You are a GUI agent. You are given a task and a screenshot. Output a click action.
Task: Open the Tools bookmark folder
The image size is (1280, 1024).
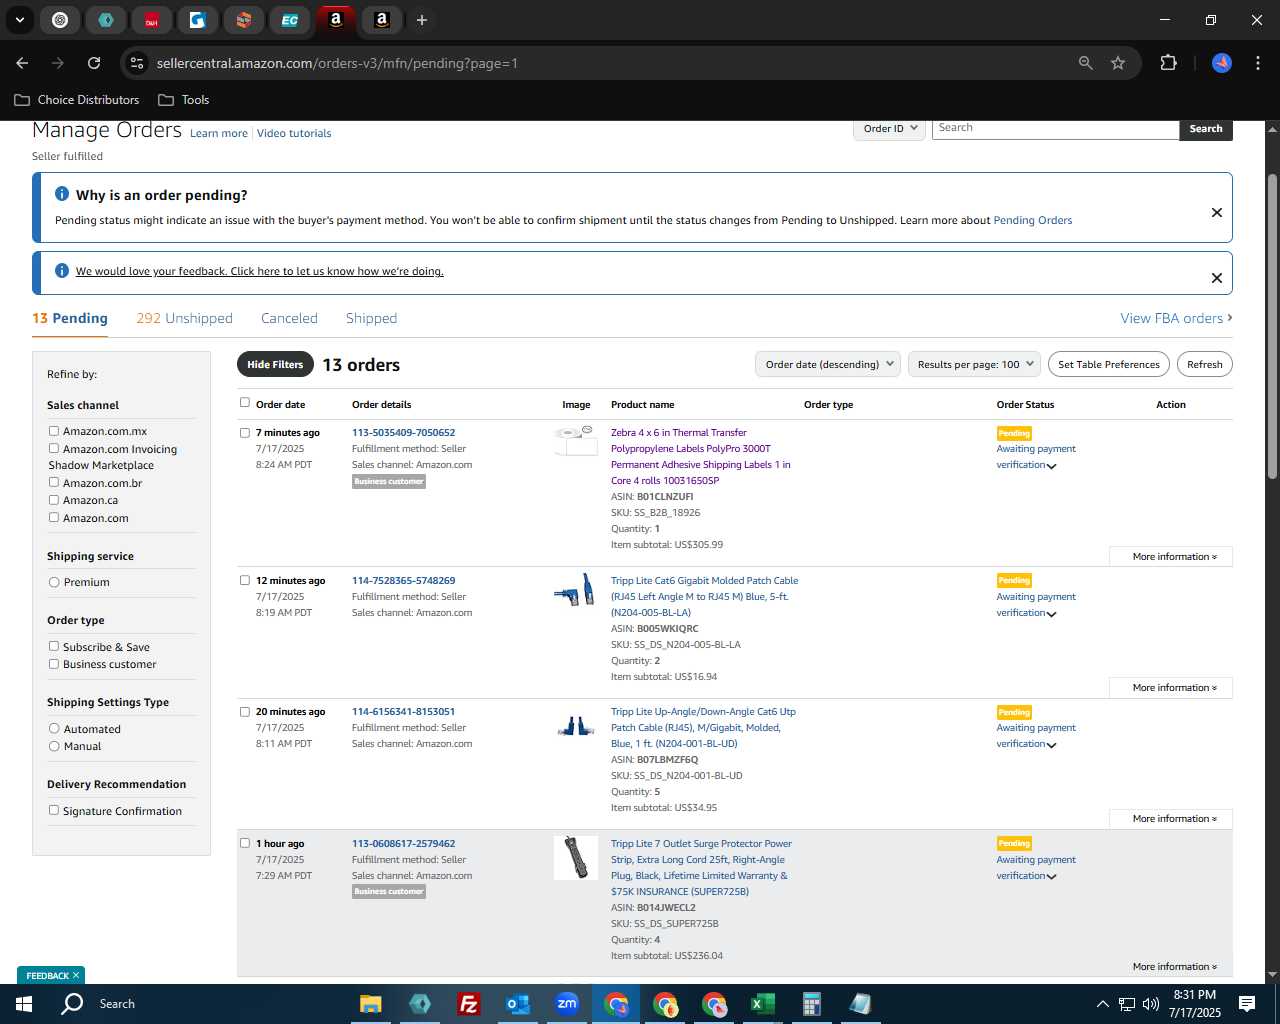coord(184,100)
